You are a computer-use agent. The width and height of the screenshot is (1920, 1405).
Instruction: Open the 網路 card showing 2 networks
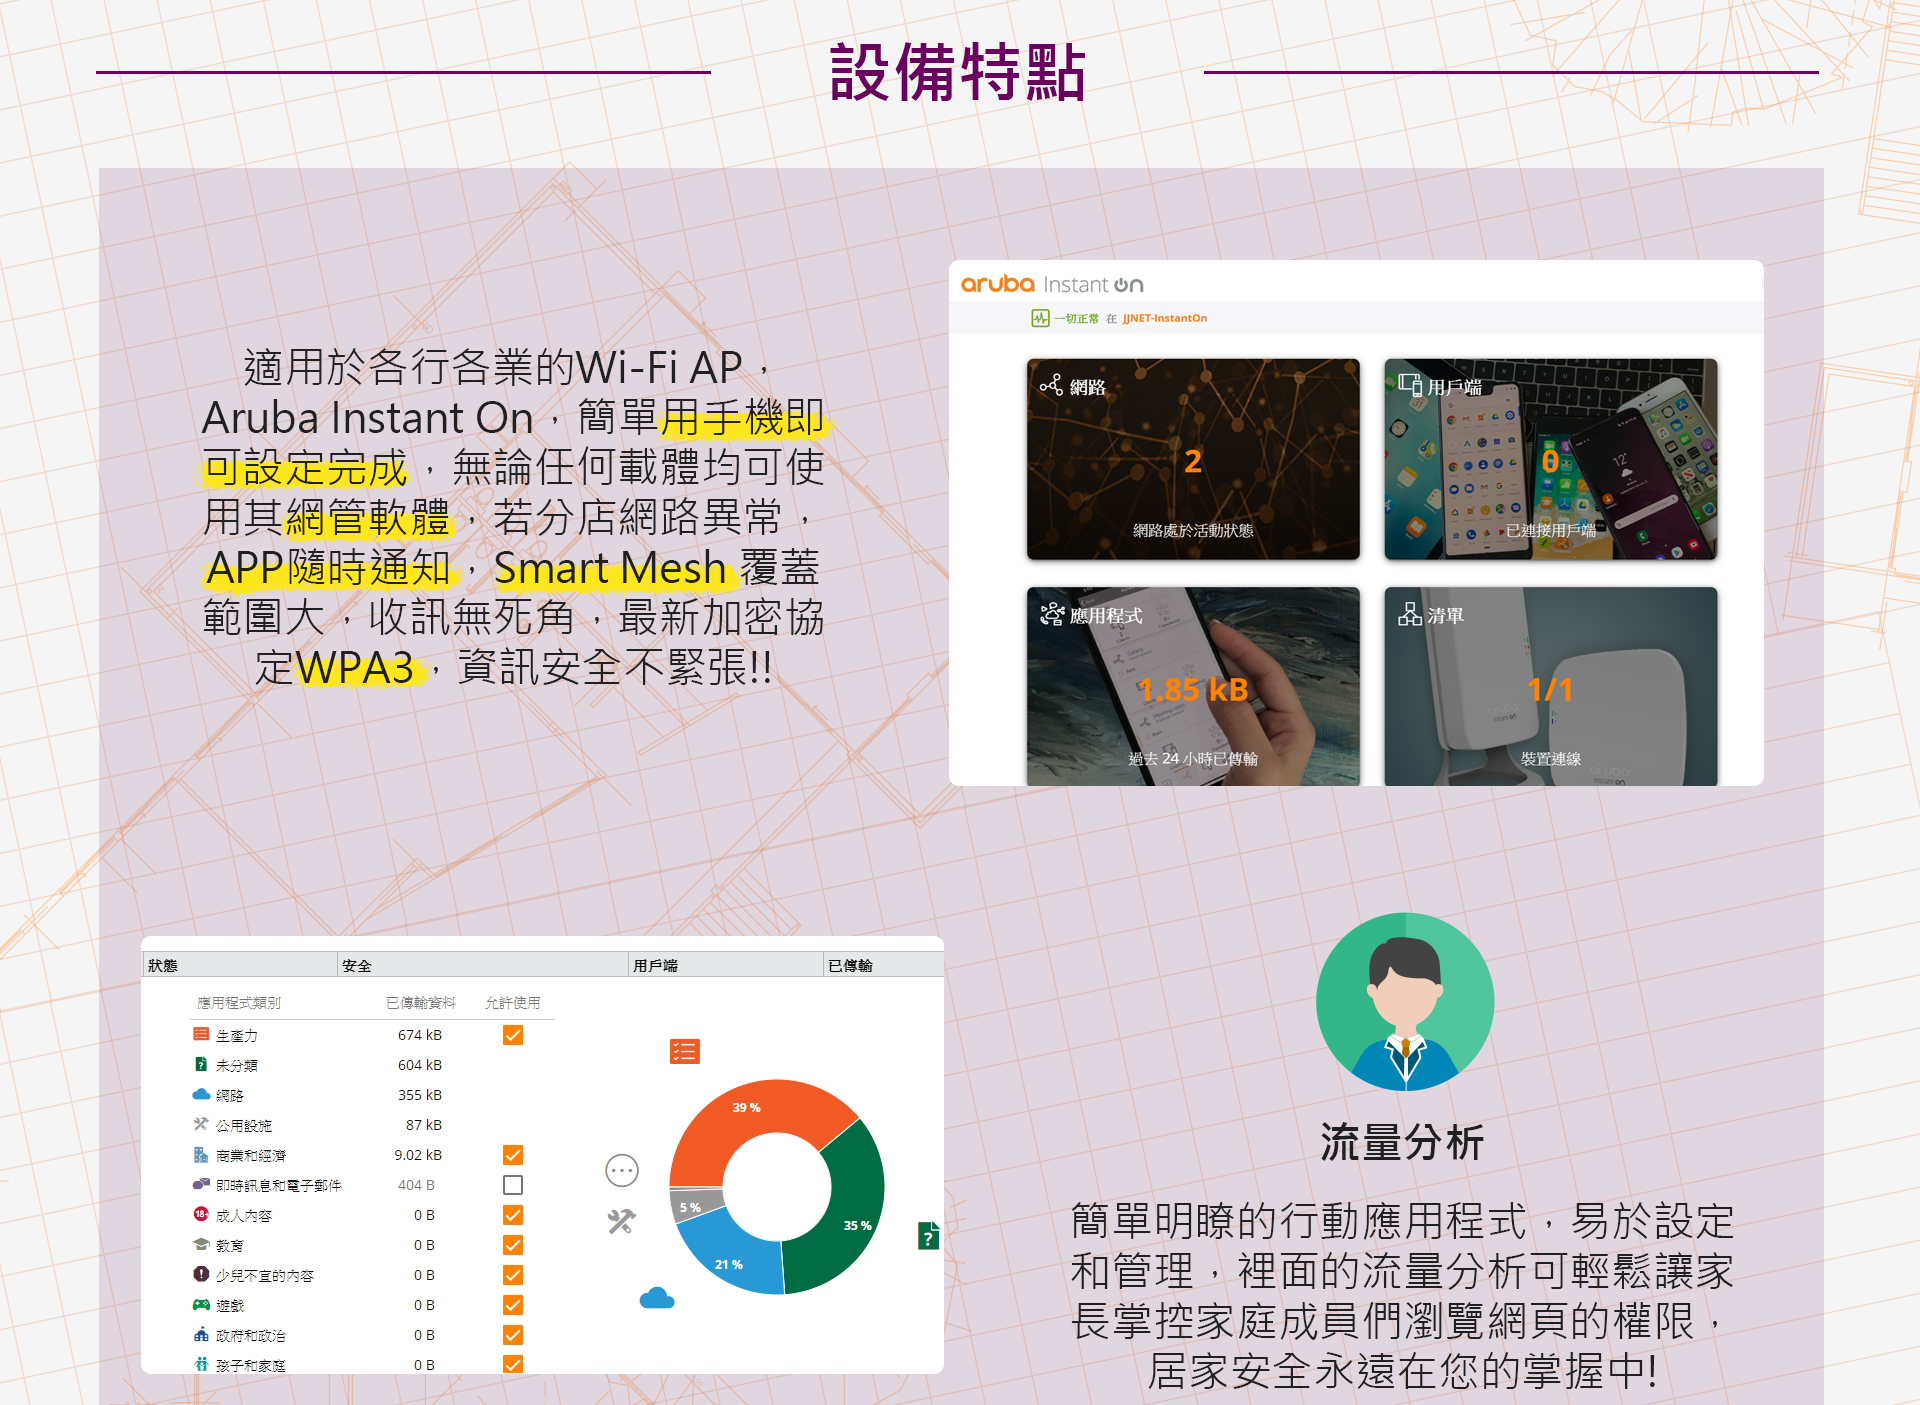pyautogui.click(x=1193, y=459)
